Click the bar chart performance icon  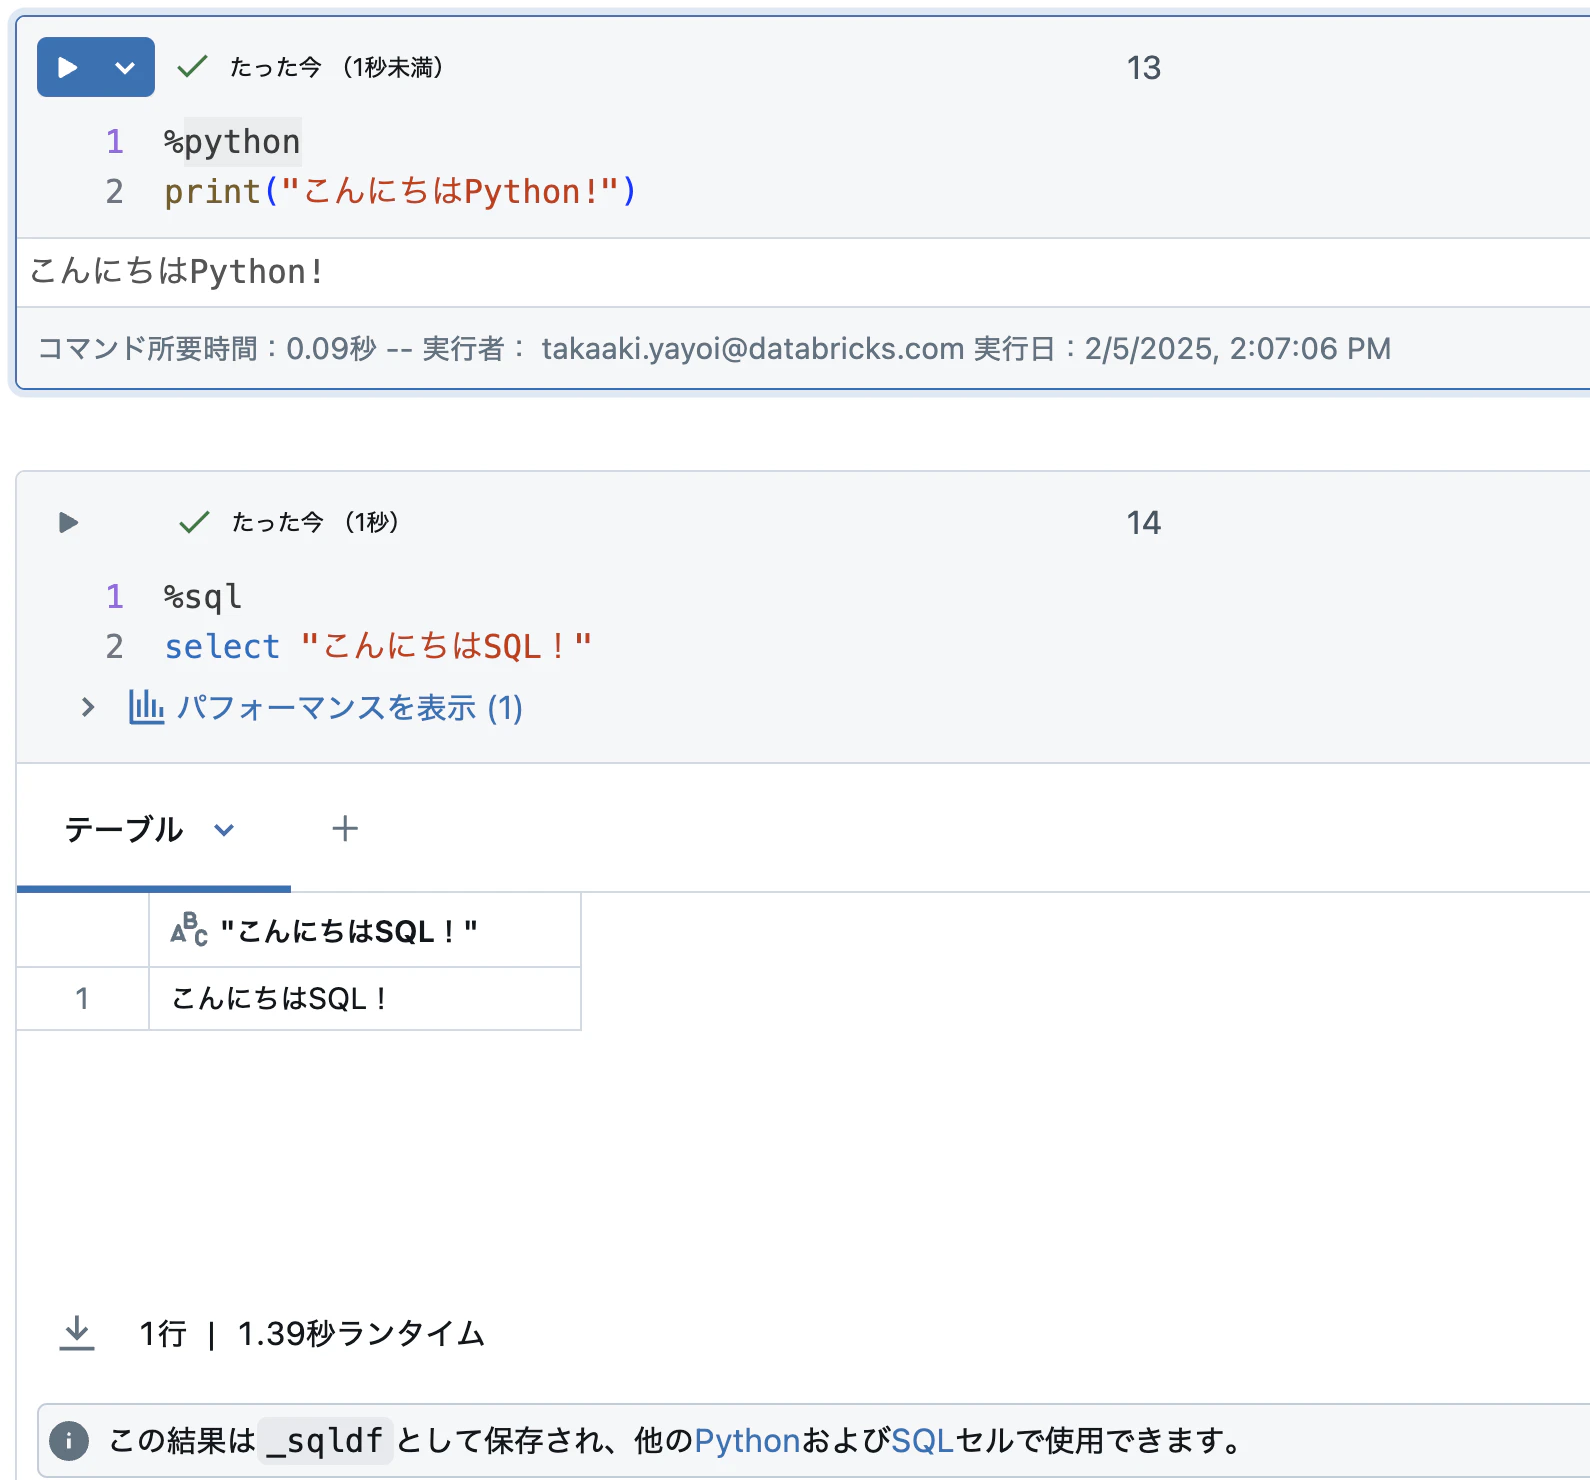pos(146,707)
